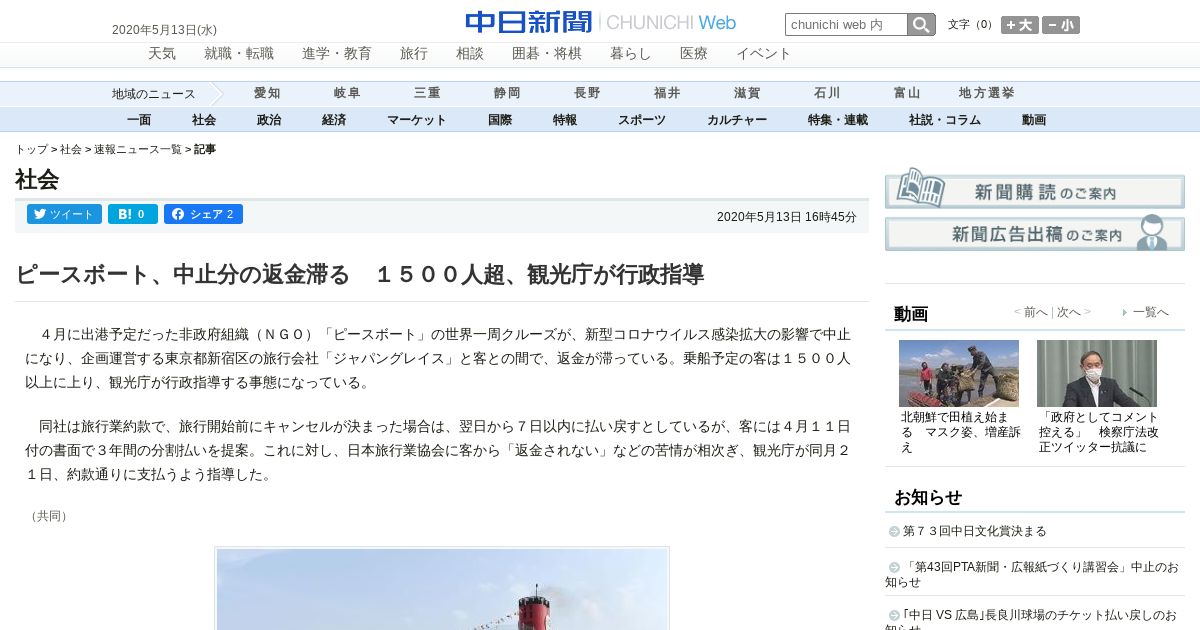Go to 就職・転職 page
The width and height of the screenshot is (1200, 630).
coord(239,54)
